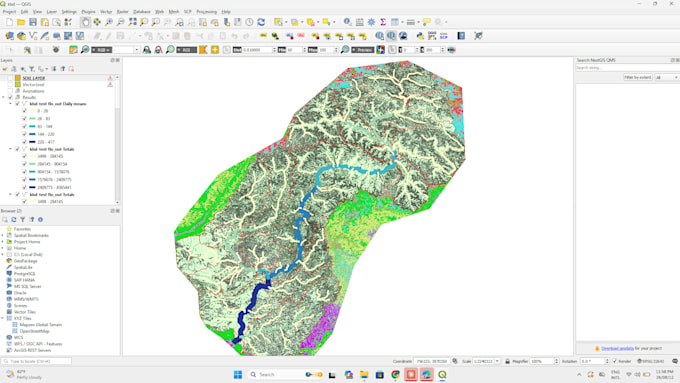Refresh the Browser panel

click(x=14, y=219)
